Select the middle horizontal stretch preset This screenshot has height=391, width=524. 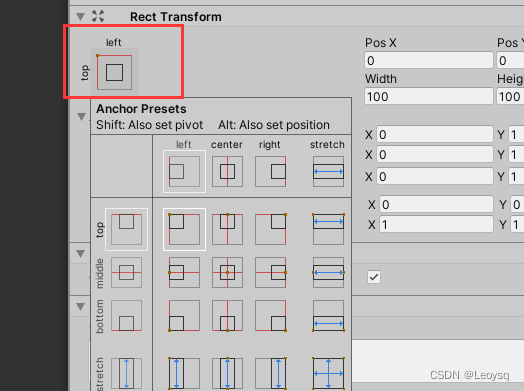[x=329, y=272]
